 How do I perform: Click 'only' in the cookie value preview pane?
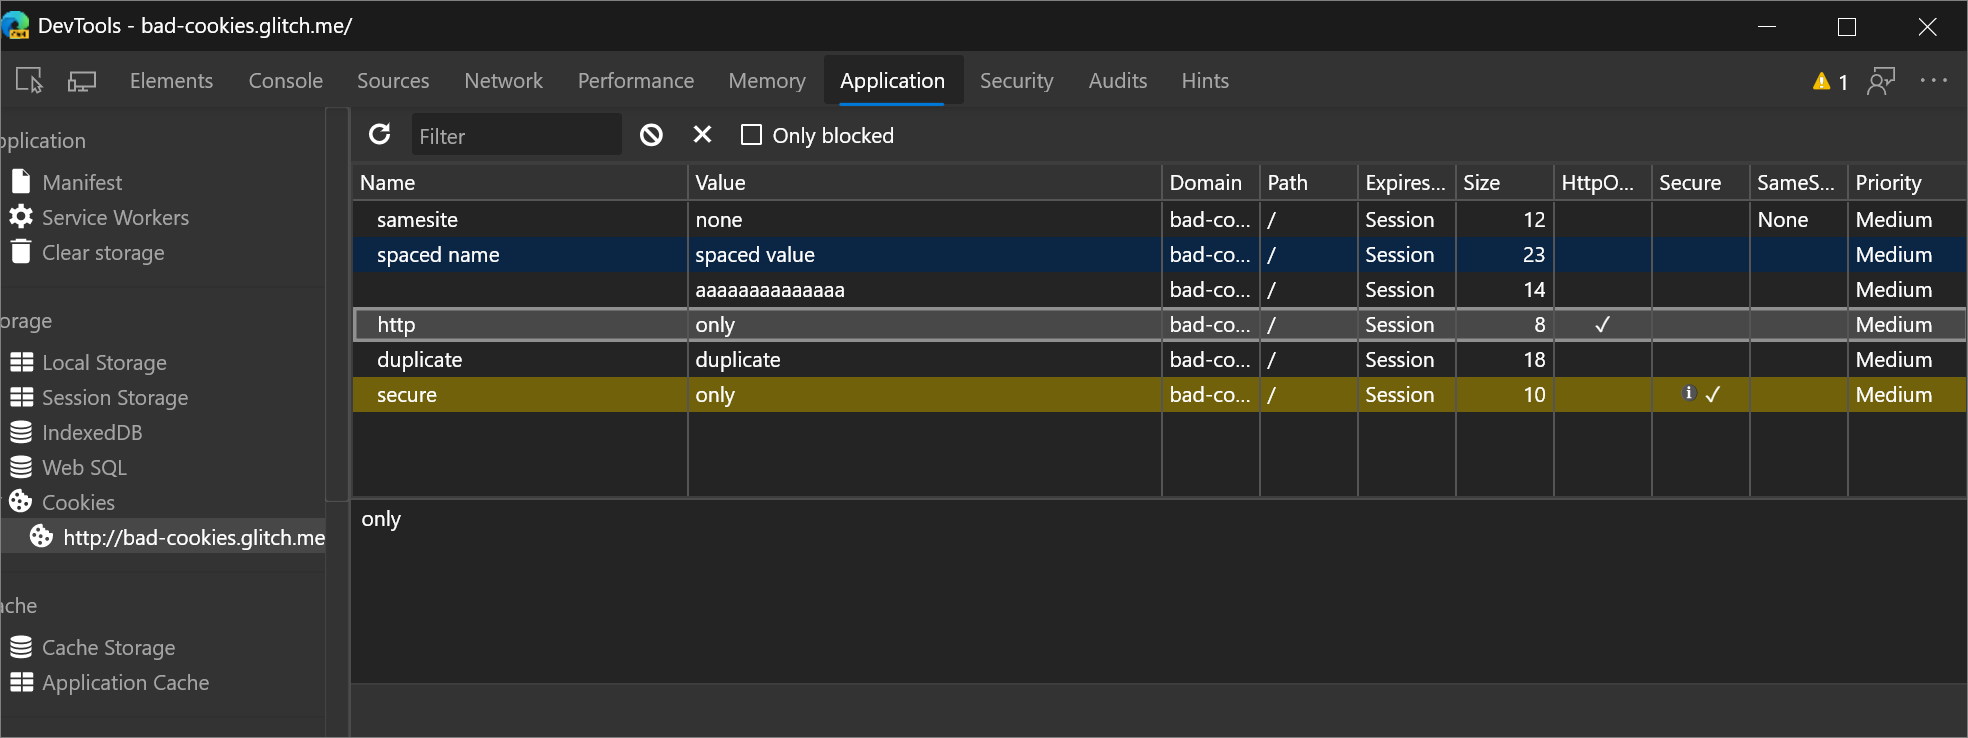coord(381,519)
